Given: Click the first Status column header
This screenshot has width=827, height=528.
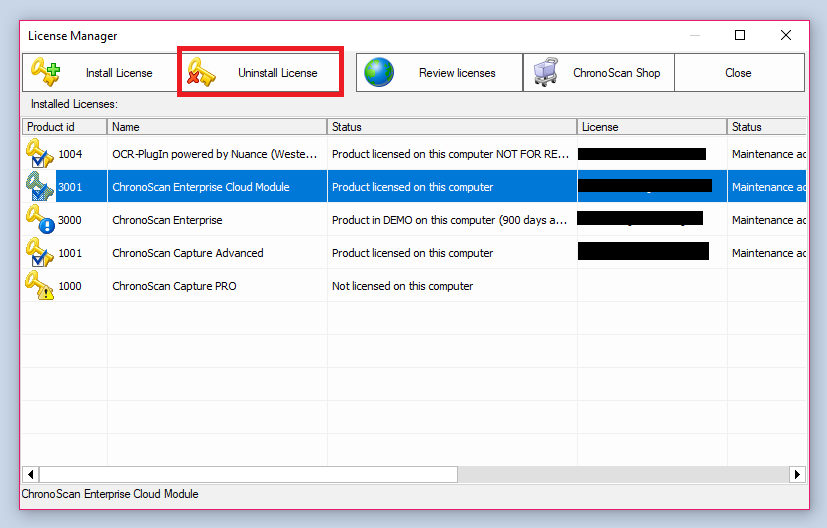Looking at the screenshot, I should coord(452,127).
